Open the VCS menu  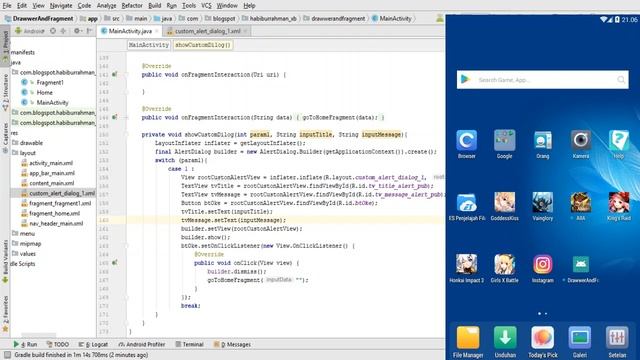point(206,6)
